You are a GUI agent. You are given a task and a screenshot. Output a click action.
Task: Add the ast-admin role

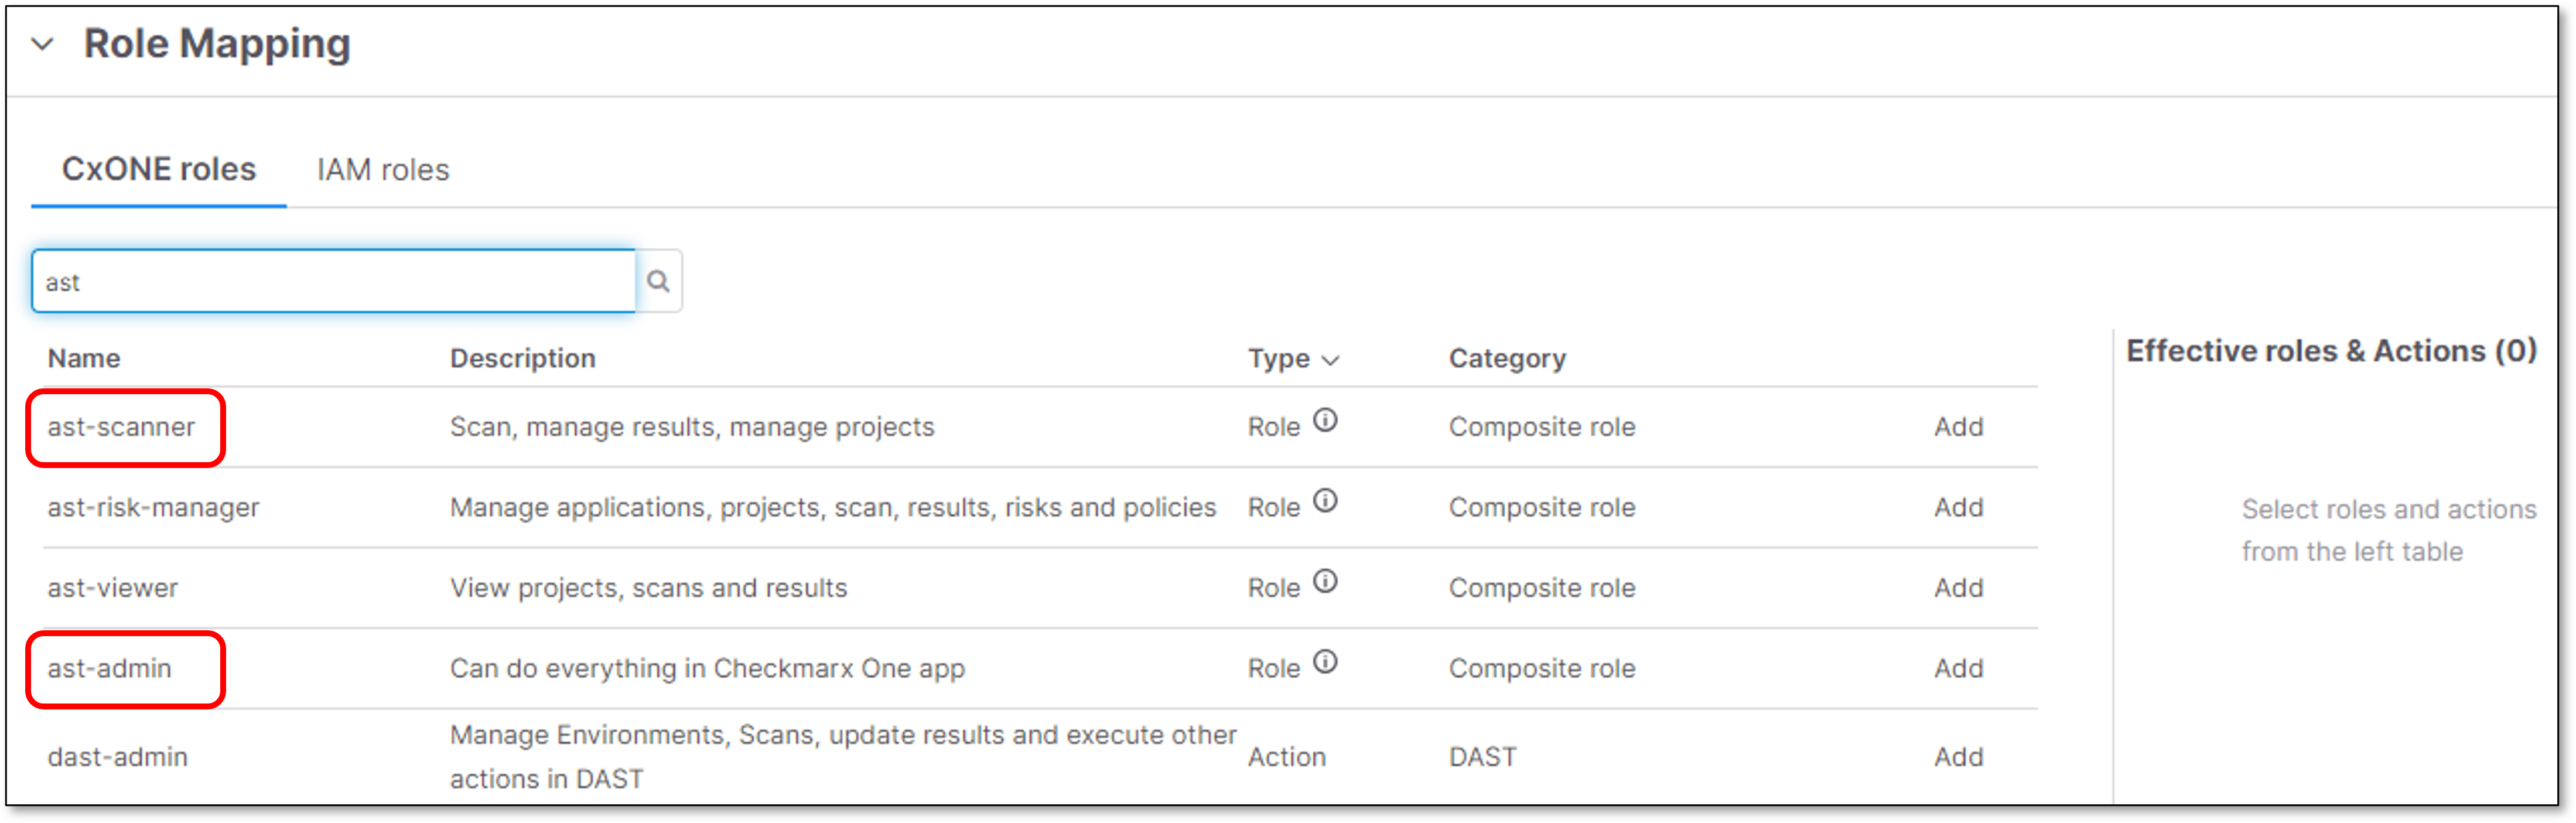(1958, 668)
